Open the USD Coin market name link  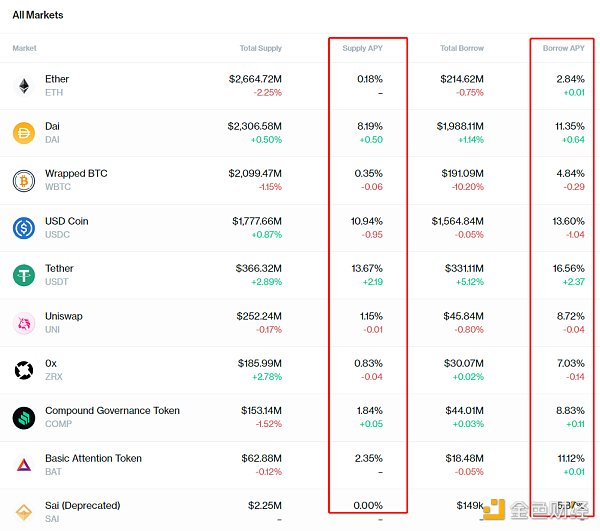coord(67,221)
